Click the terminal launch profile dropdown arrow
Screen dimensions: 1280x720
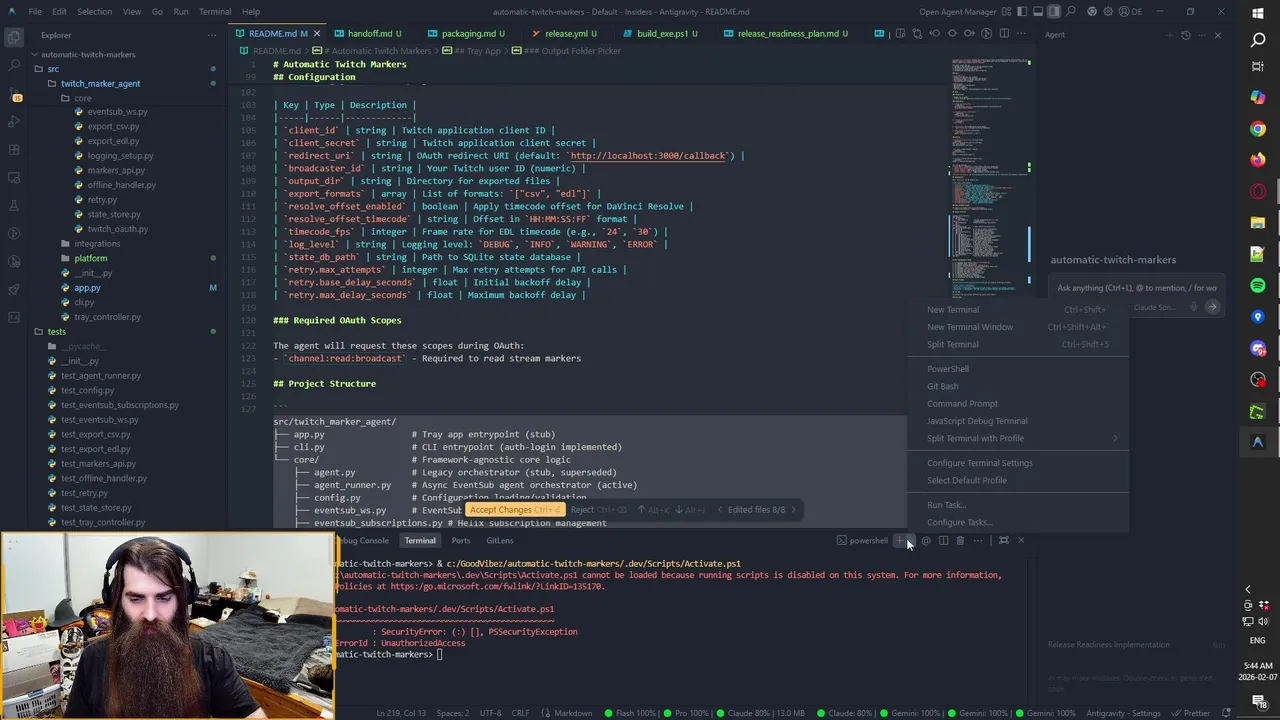pyautogui.click(x=909, y=541)
